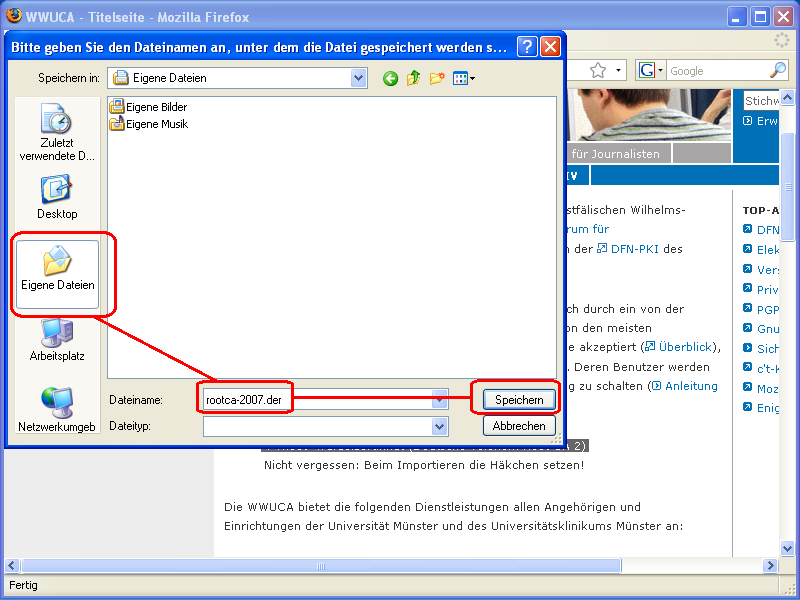
Task: Create a new folder
Action: pos(438,77)
